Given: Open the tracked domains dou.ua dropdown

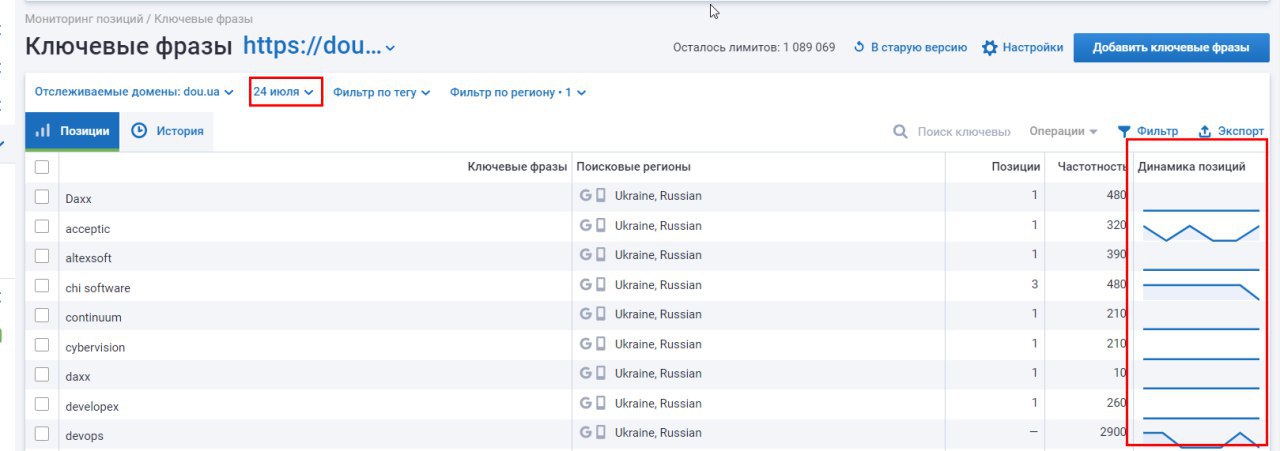Looking at the screenshot, I should 134,92.
